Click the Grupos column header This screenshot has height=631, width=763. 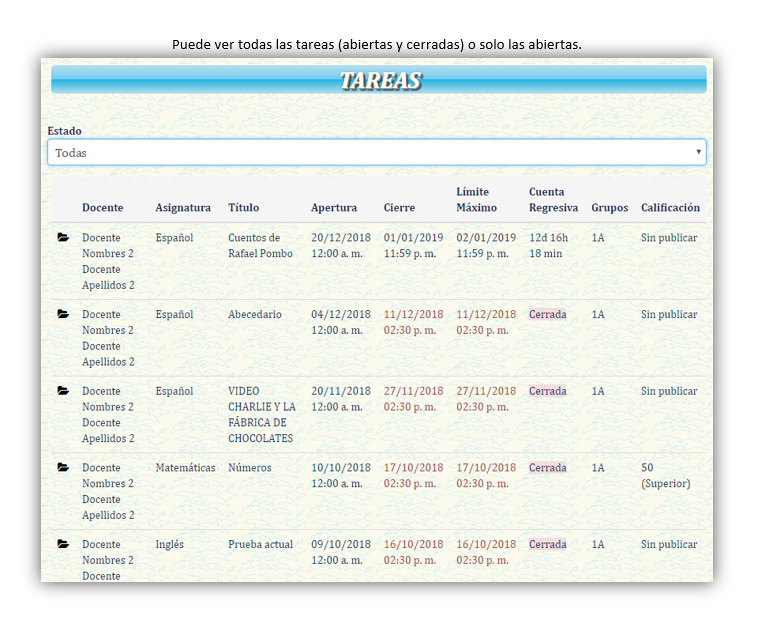click(610, 208)
